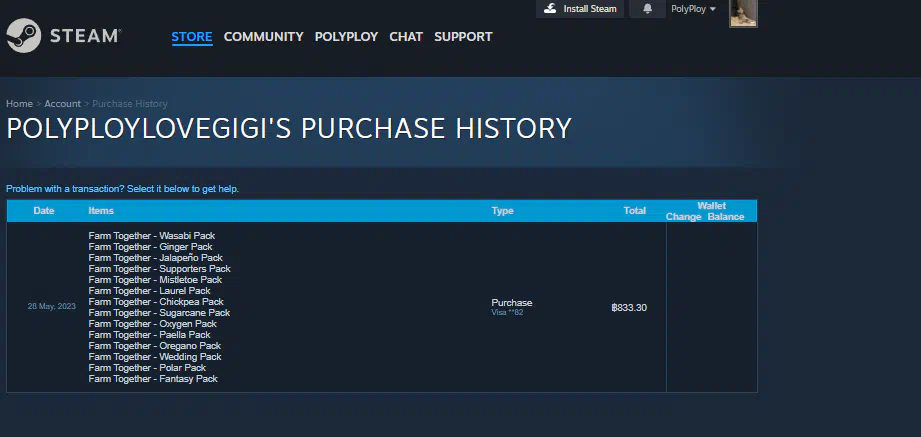Click the Account breadcrumb link

pyautogui.click(x=62, y=104)
